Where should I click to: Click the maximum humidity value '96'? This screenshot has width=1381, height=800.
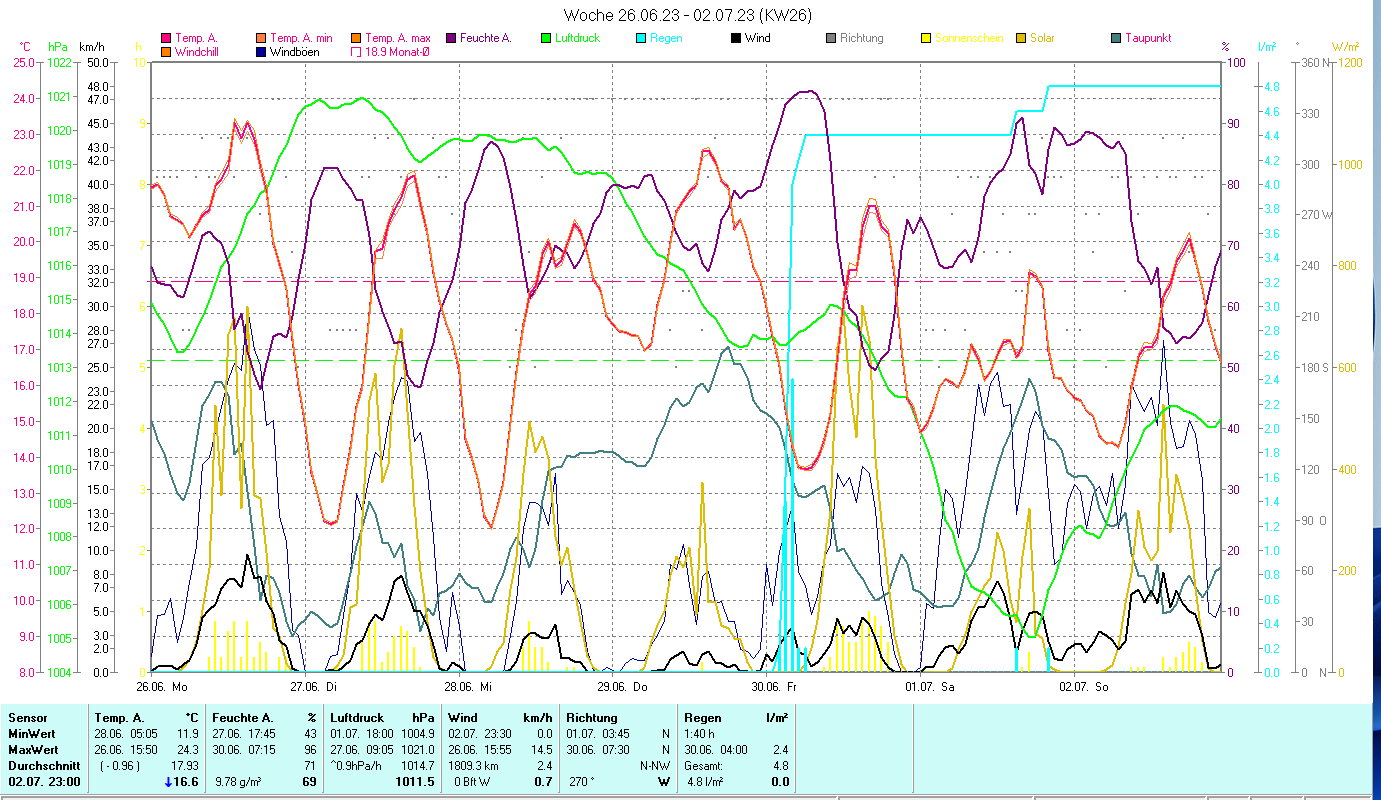click(x=310, y=750)
